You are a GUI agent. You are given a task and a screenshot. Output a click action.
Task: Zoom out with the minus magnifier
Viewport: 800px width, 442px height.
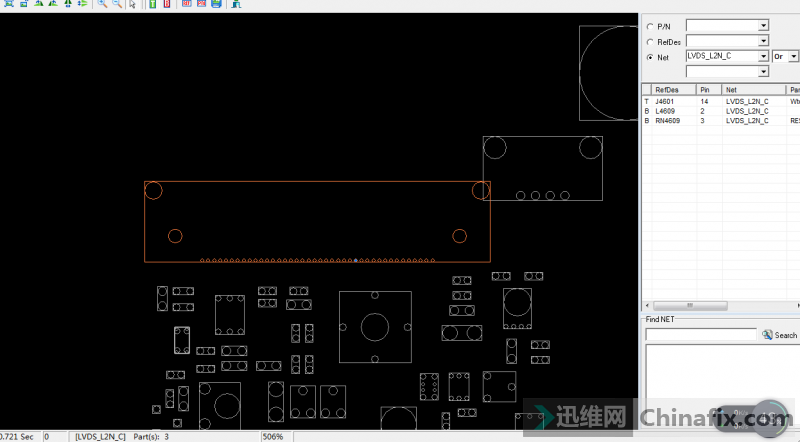coord(117,4)
